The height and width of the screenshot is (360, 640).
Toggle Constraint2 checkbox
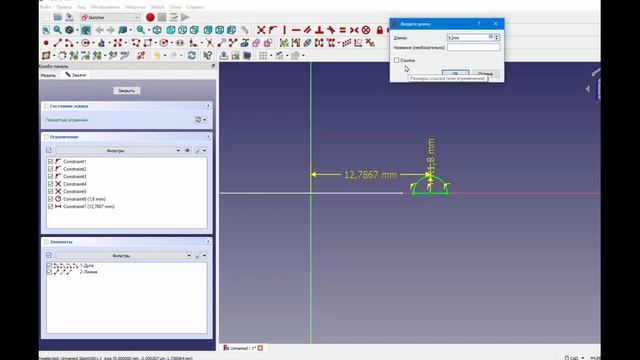pos(51,169)
